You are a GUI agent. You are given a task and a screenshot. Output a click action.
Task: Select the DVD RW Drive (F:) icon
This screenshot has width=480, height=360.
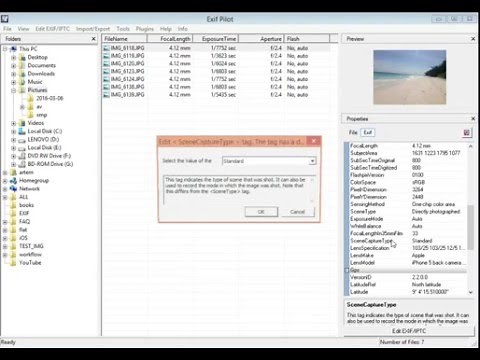click(x=22, y=156)
